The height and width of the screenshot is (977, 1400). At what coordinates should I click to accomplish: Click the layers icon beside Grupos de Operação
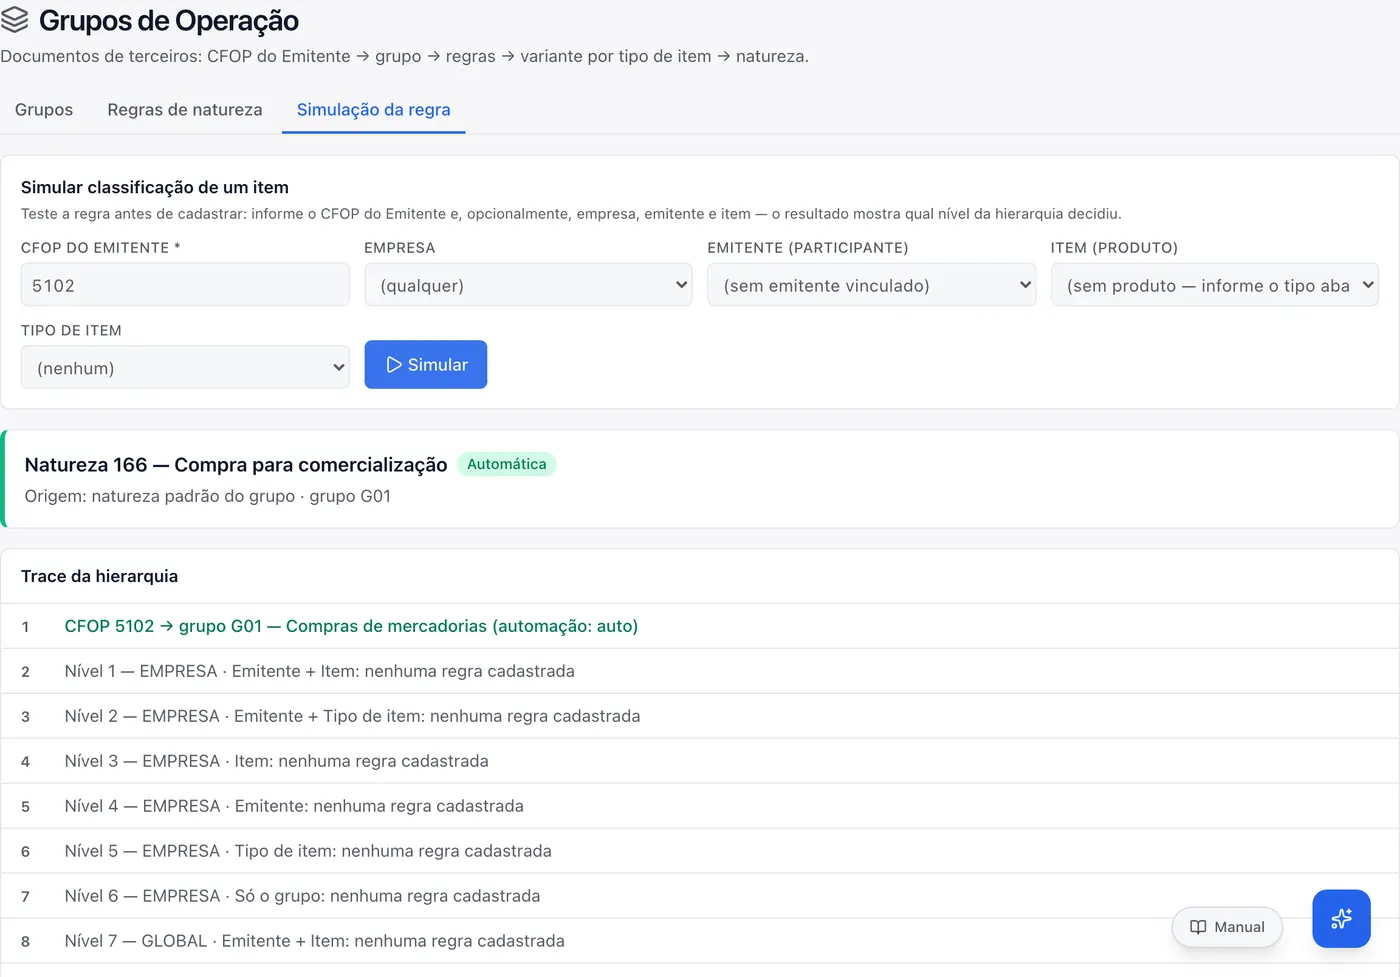click(14, 20)
